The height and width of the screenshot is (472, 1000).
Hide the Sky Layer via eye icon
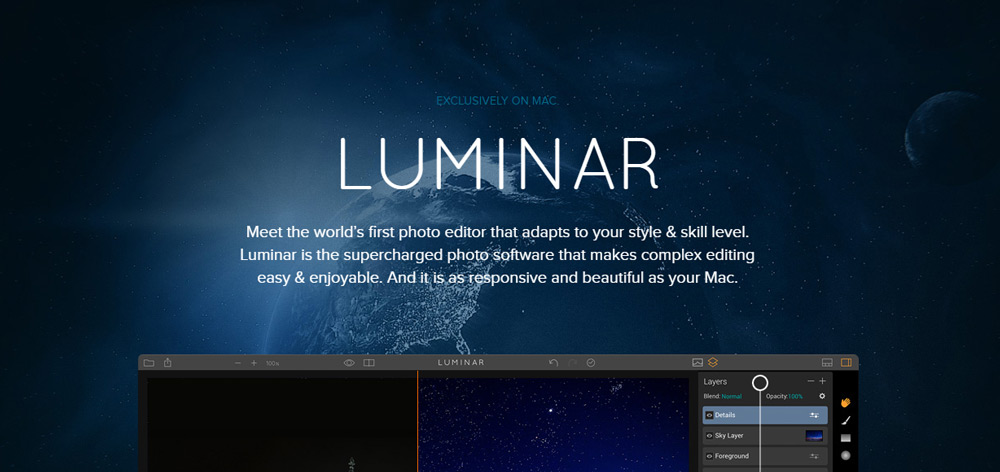click(x=709, y=436)
